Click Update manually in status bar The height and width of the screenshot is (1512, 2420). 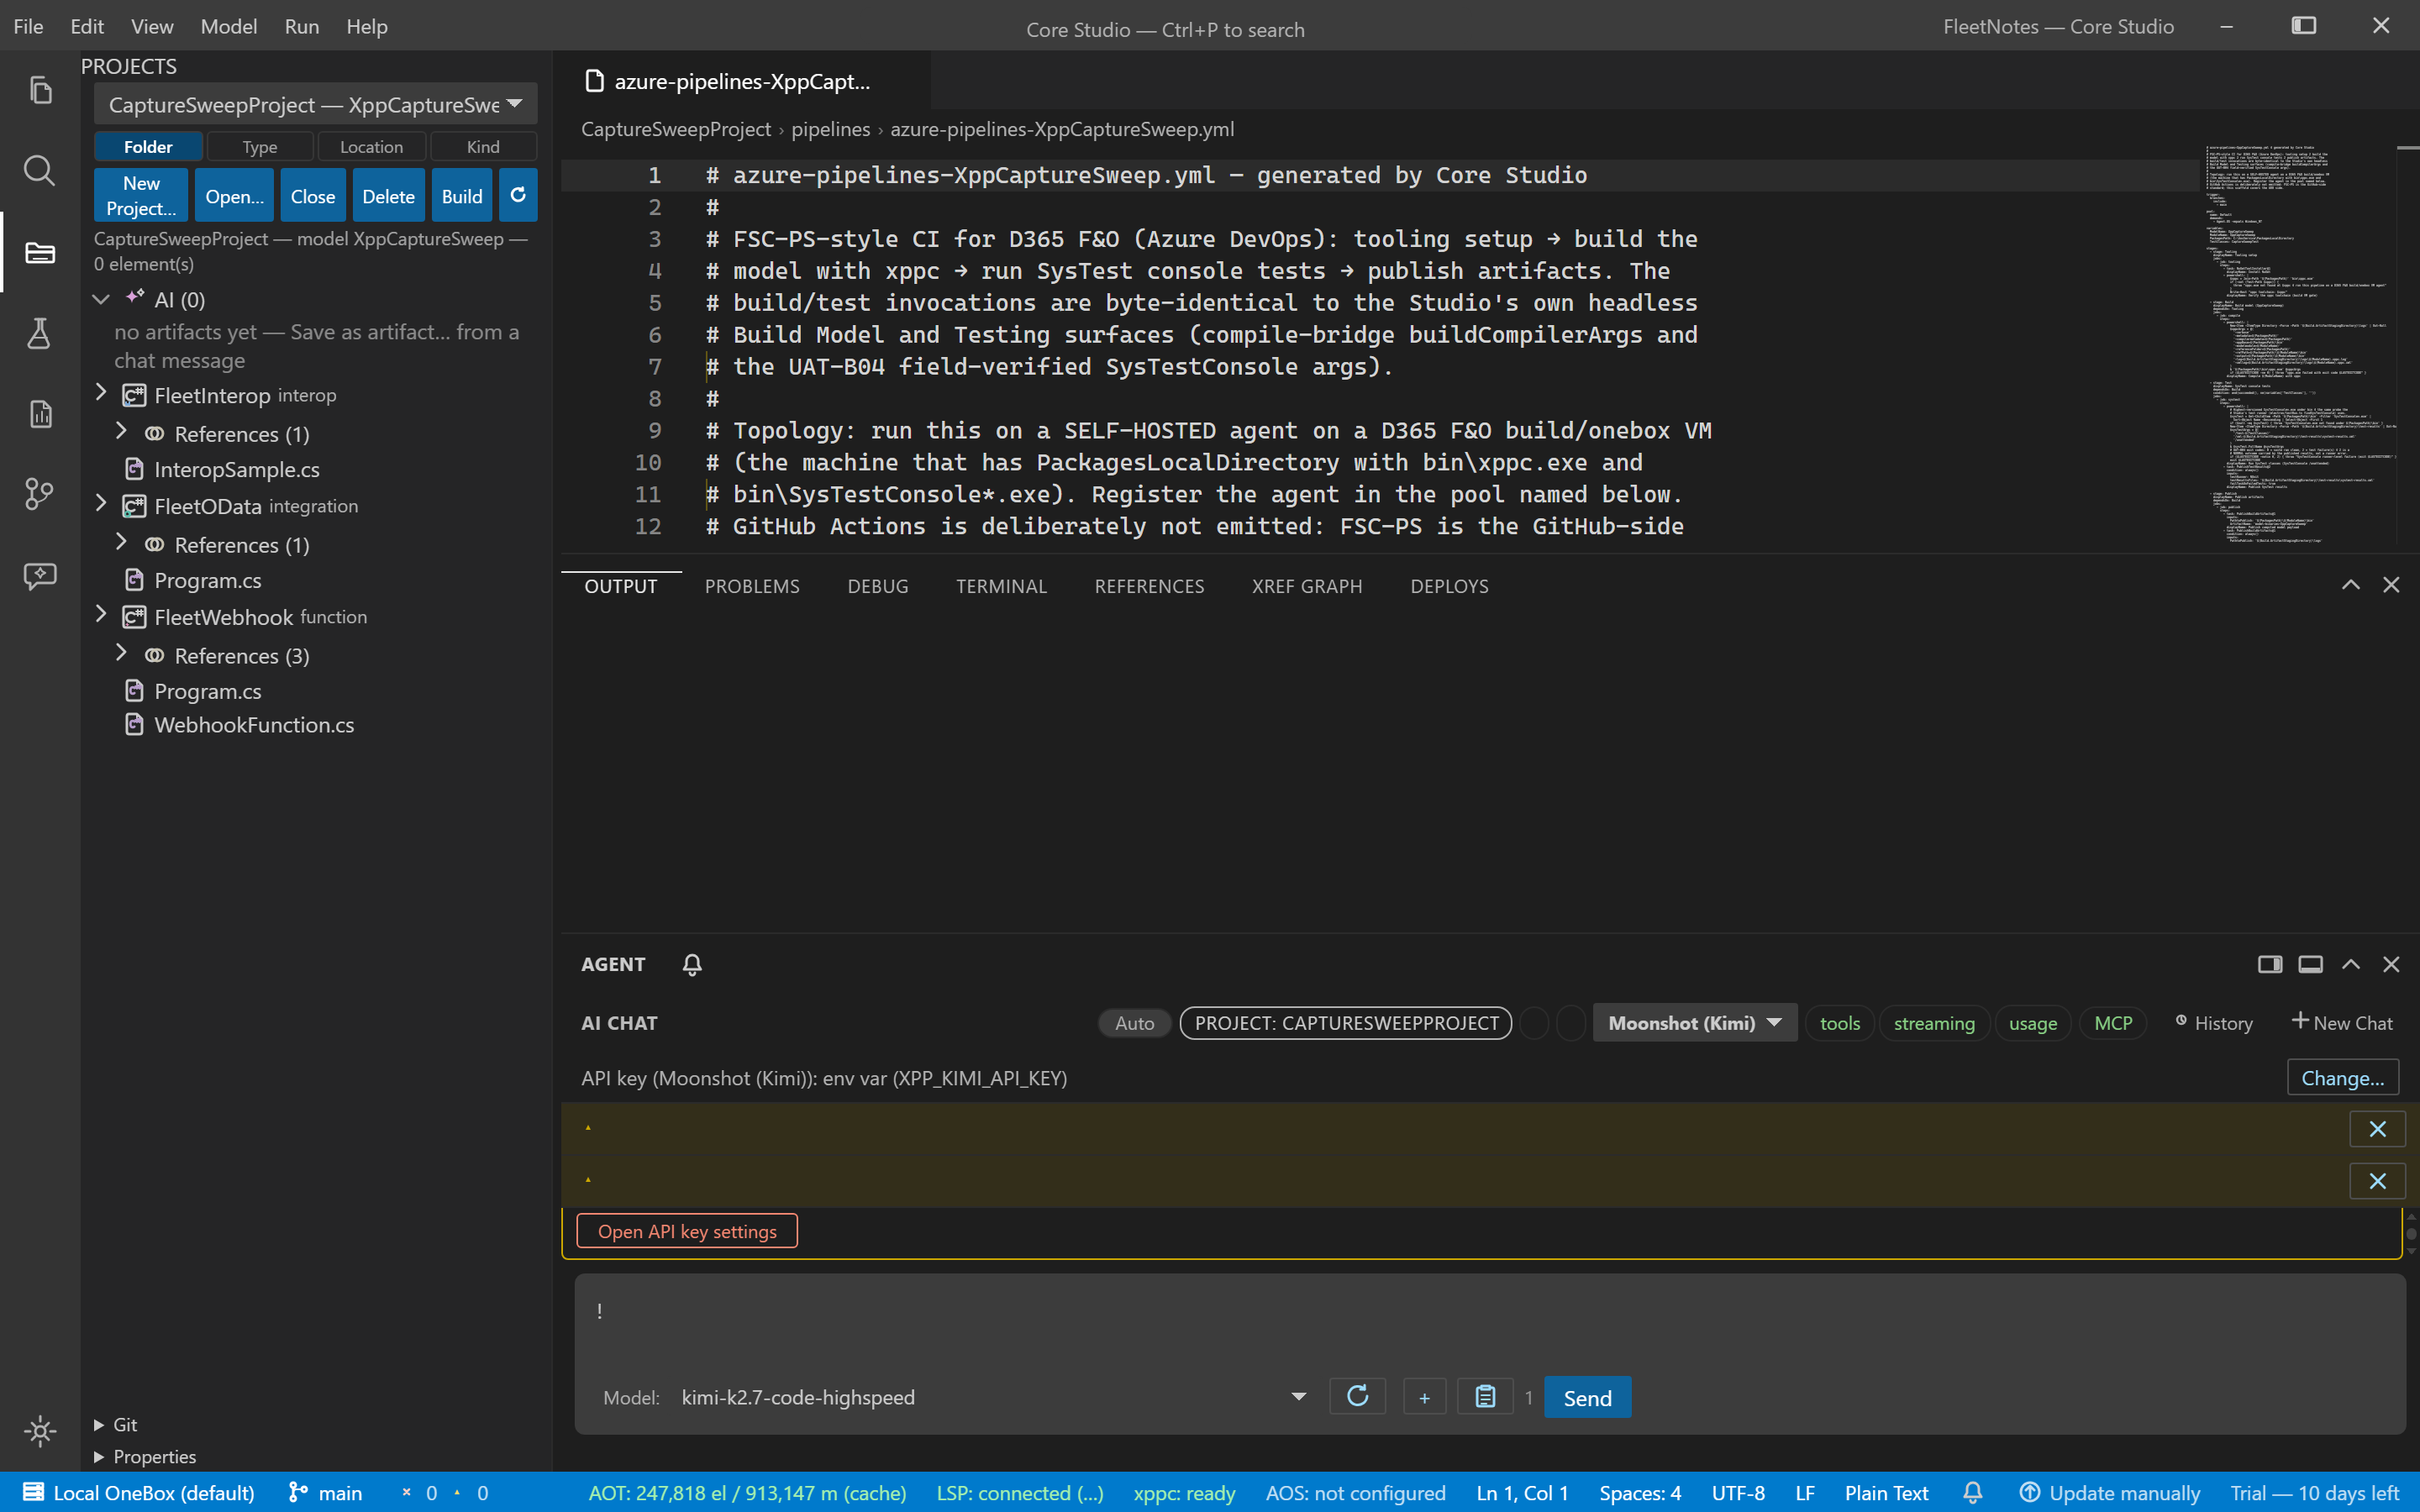(x=2109, y=1493)
